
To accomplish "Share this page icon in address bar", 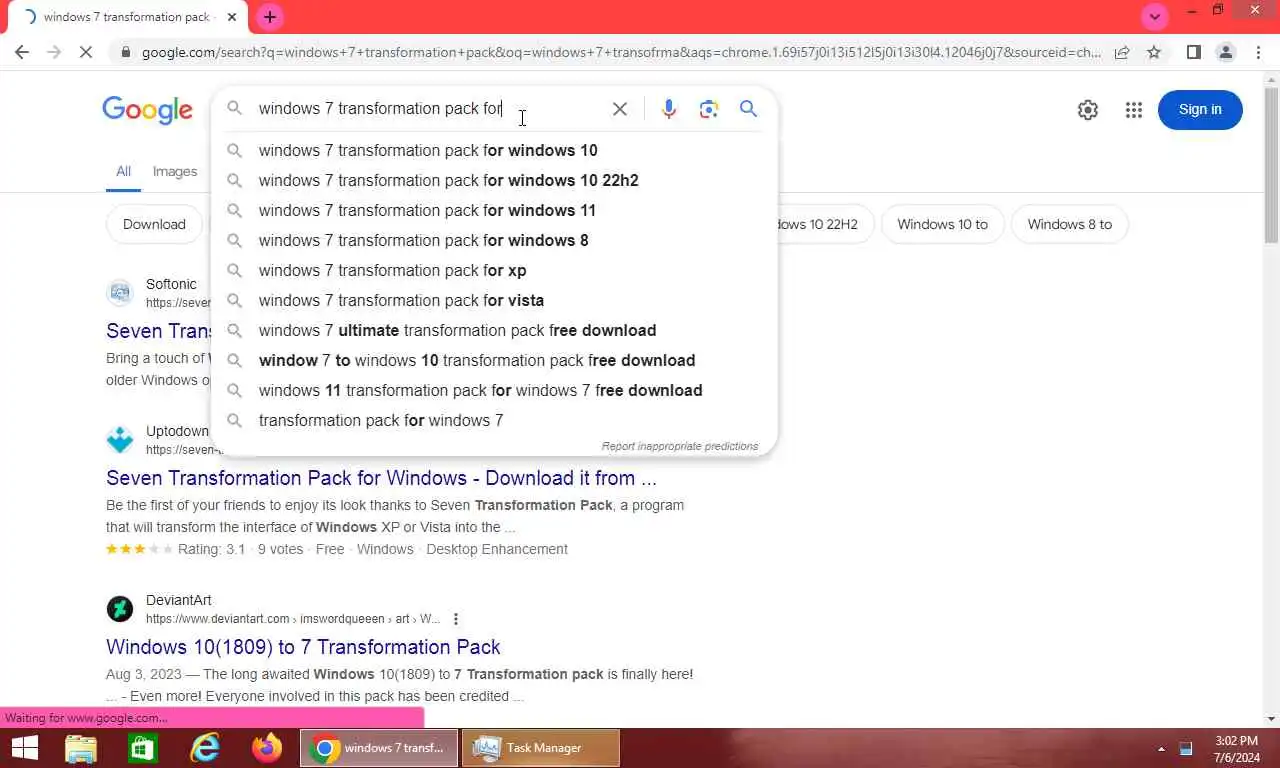I will [x=1122, y=52].
